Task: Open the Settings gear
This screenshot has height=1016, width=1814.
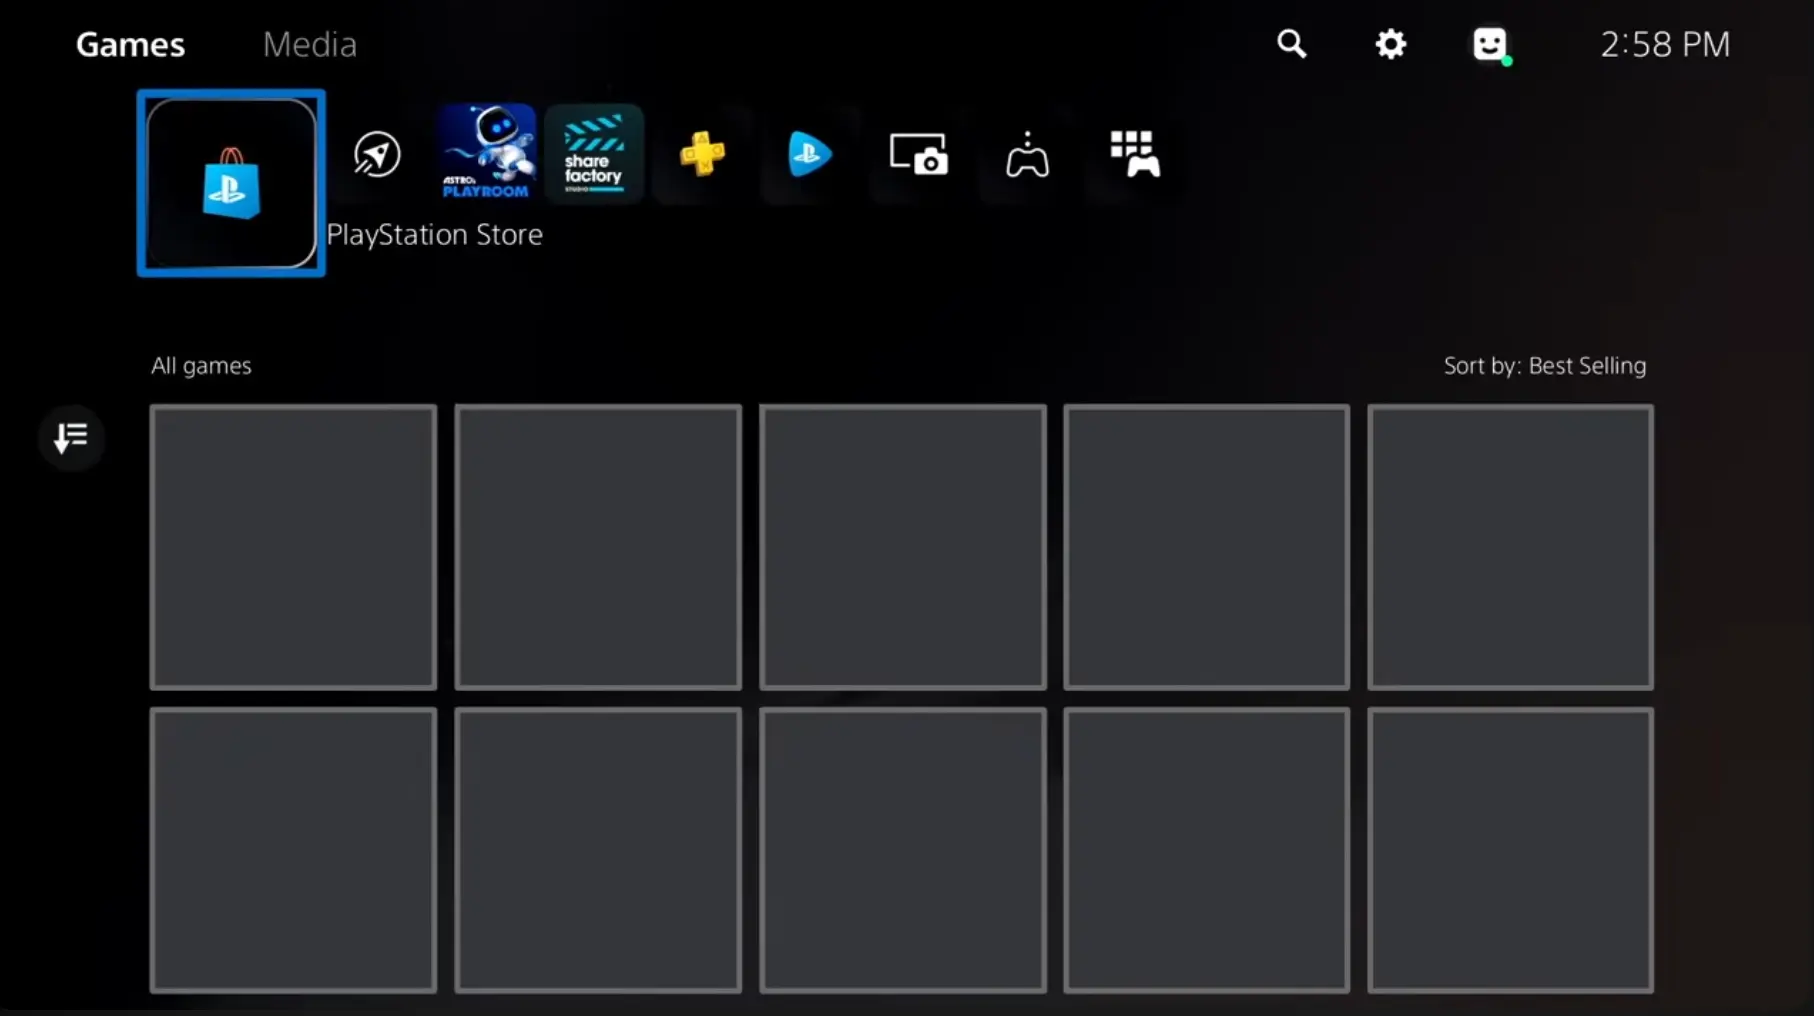Action: click(x=1391, y=44)
